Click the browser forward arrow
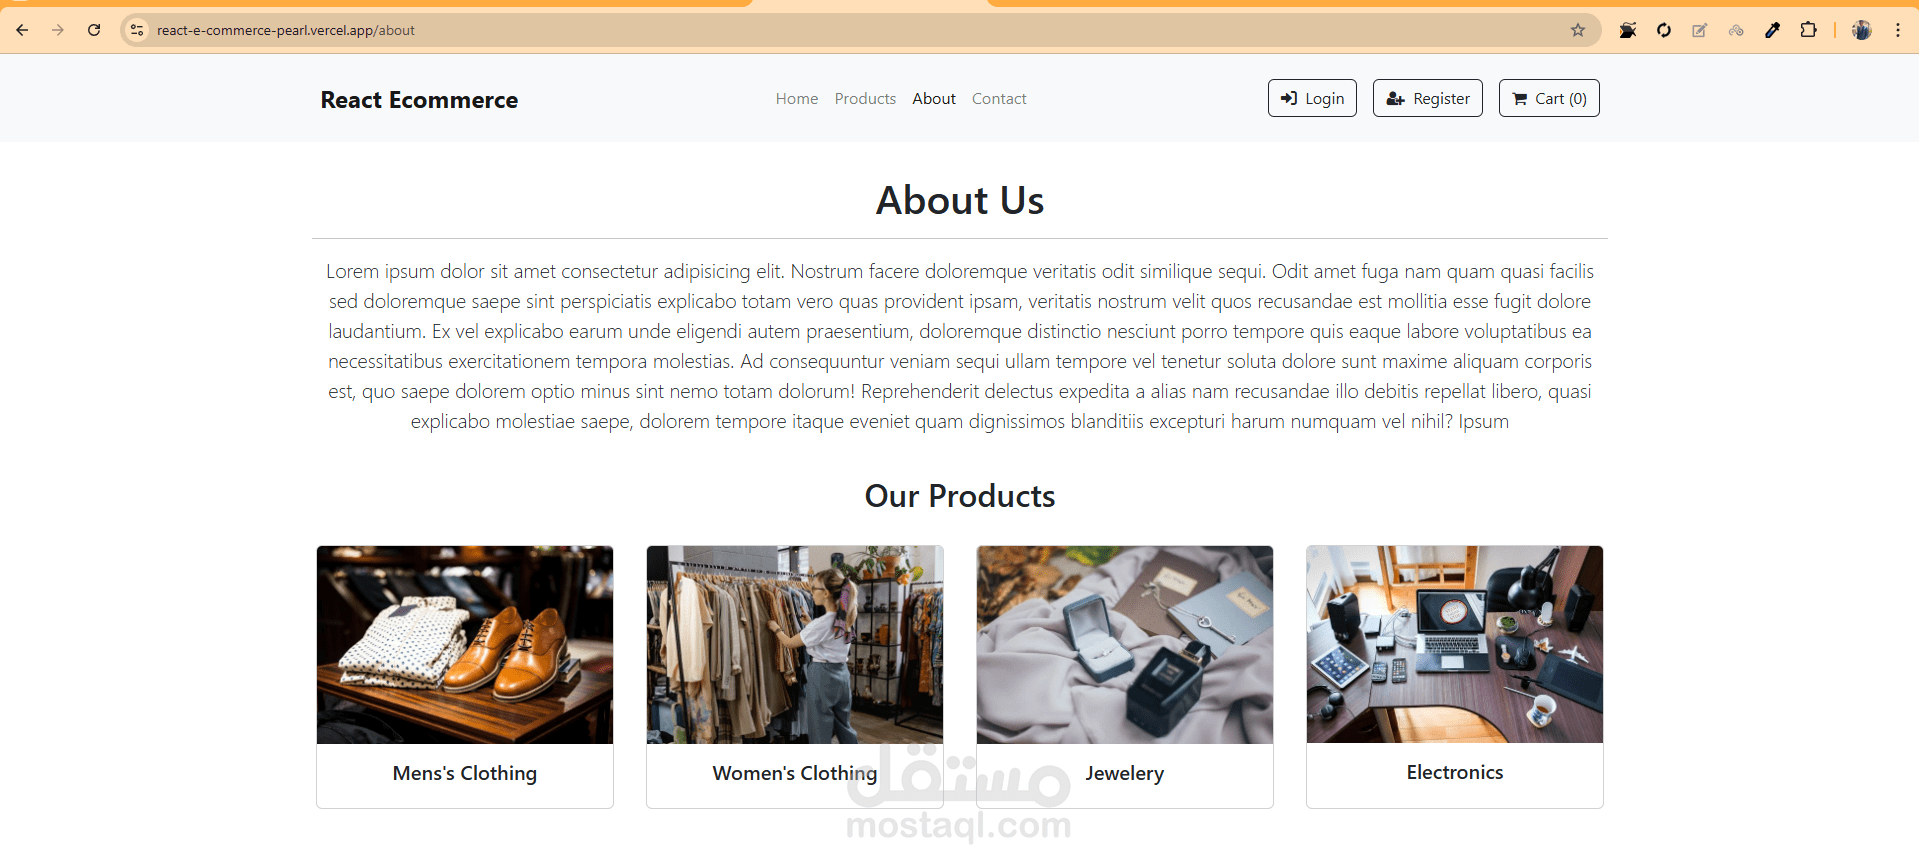Image resolution: width=1919 pixels, height=862 pixels. pos(58,30)
